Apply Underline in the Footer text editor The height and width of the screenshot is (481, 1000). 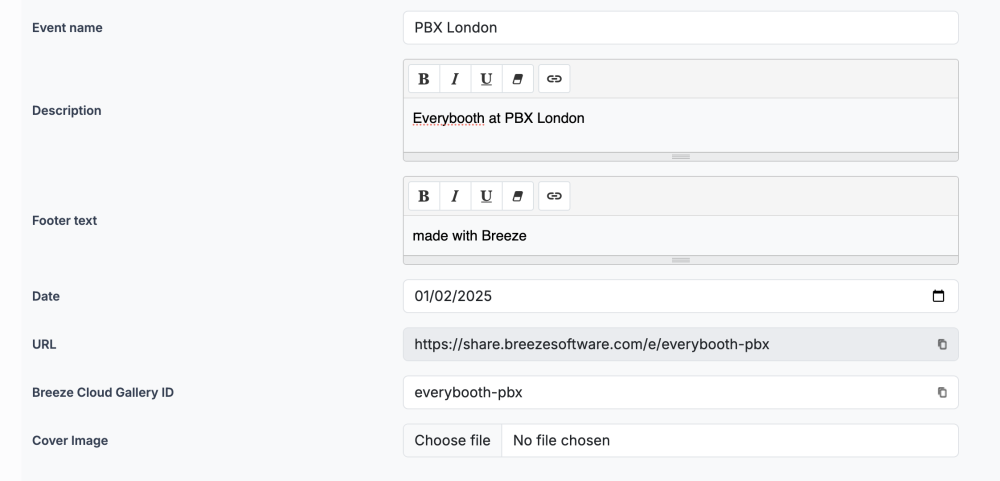(x=486, y=196)
